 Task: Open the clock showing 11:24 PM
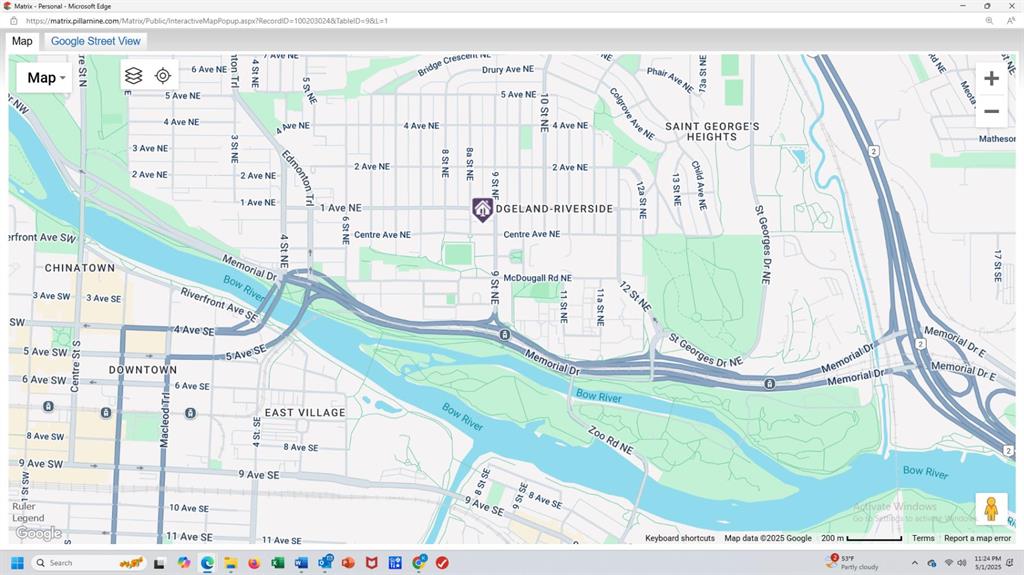(x=987, y=563)
